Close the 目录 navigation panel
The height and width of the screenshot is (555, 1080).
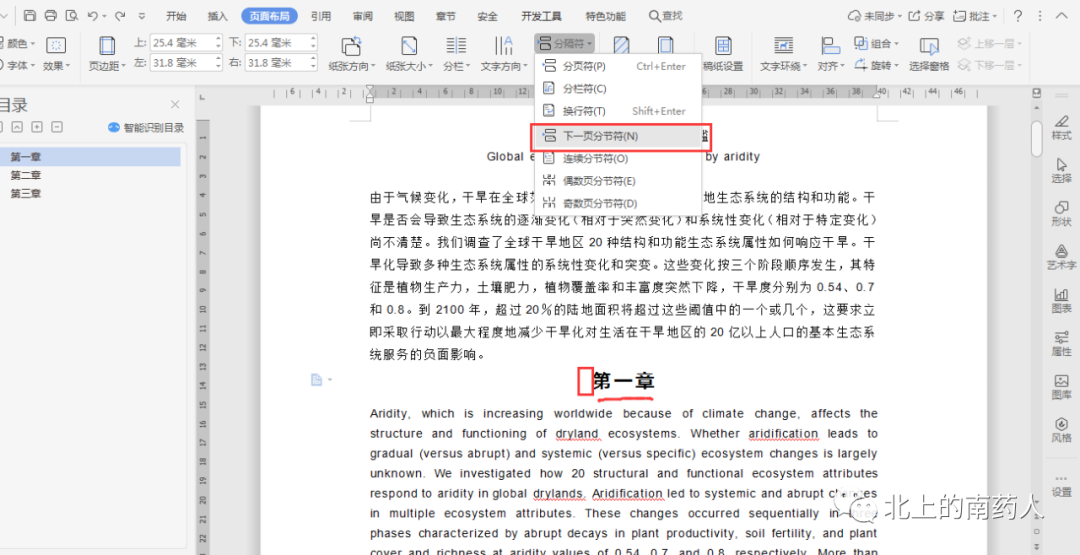tap(175, 105)
